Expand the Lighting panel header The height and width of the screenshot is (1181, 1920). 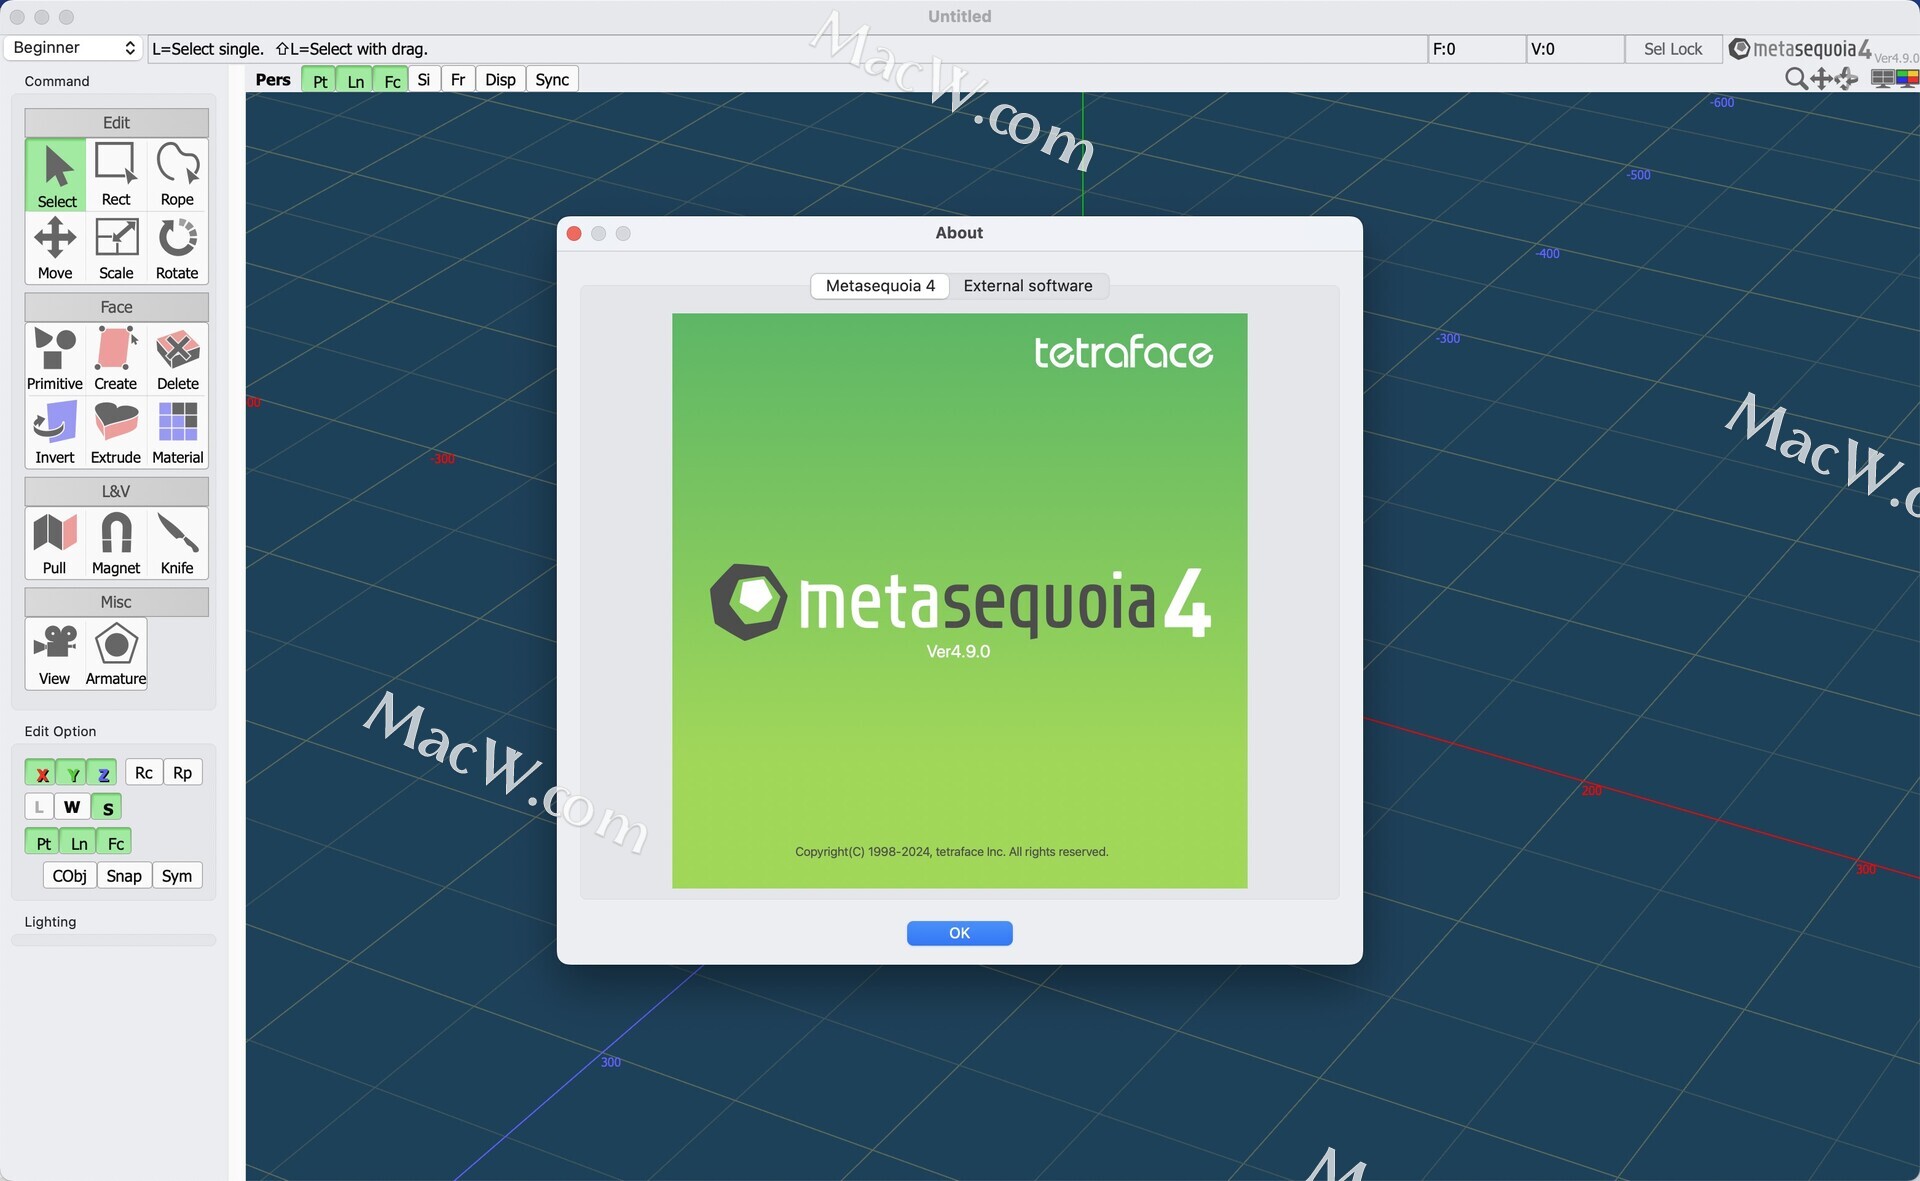click(x=50, y=922)
